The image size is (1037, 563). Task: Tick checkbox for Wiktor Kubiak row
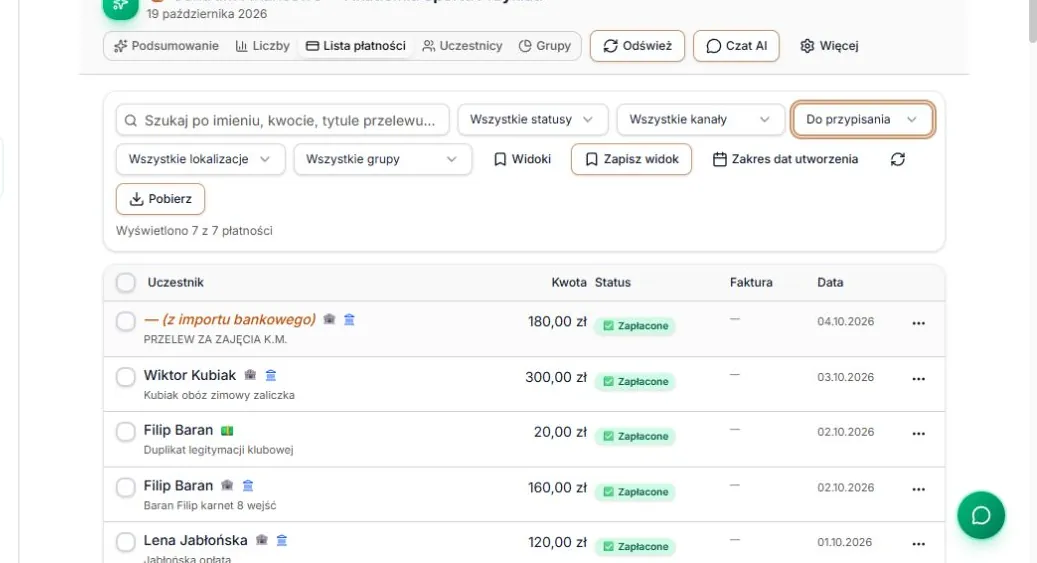click(x=126, y=377)
